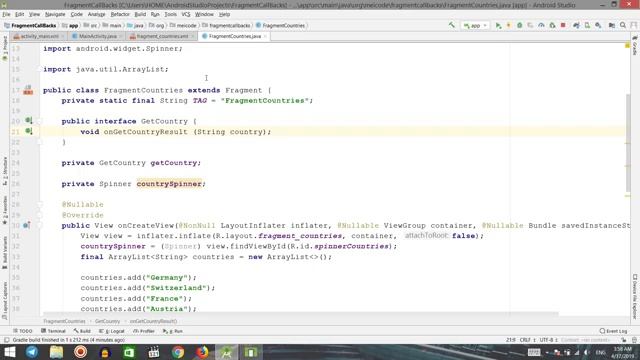The width and height of the screenshot is (640, 360).
Task: Click the UTF-8 encoding selector
Action: coord(549,340)
